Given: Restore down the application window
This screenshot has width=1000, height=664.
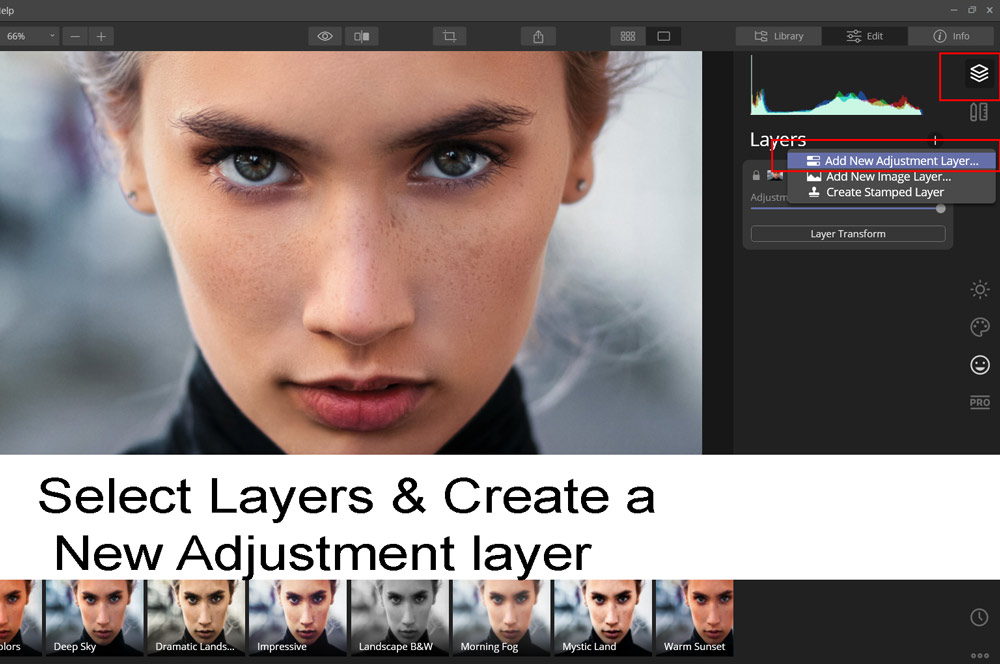Looking at the screenshot, I should [x=972, y=10].
